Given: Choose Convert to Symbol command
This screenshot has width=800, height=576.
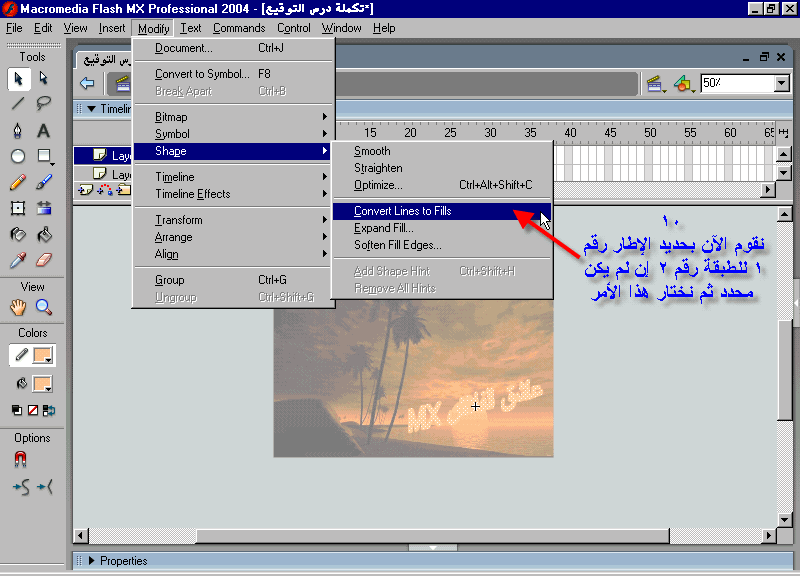Looking at the screenshot, I should pyautogui.click(x=233, y=74).
